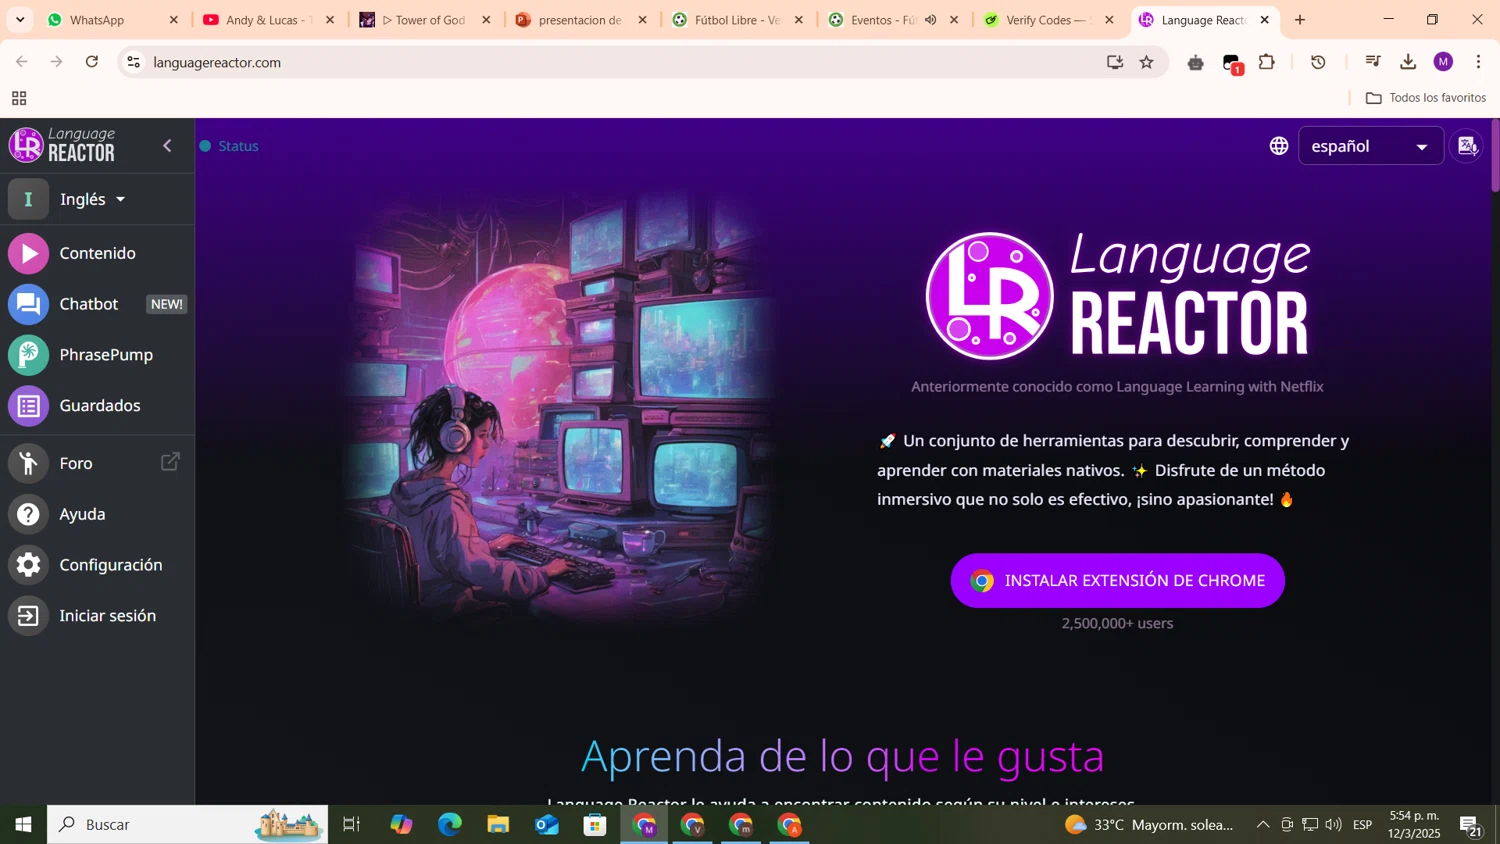Open browser history clock icon

tap(1319, 62)
